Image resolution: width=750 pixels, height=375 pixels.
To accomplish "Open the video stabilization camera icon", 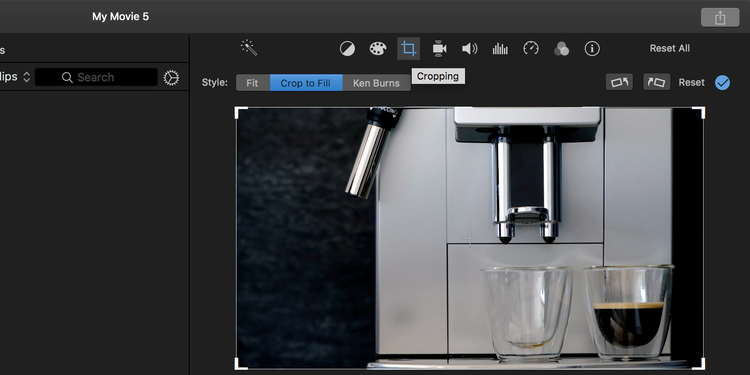I will click(439, 48).
